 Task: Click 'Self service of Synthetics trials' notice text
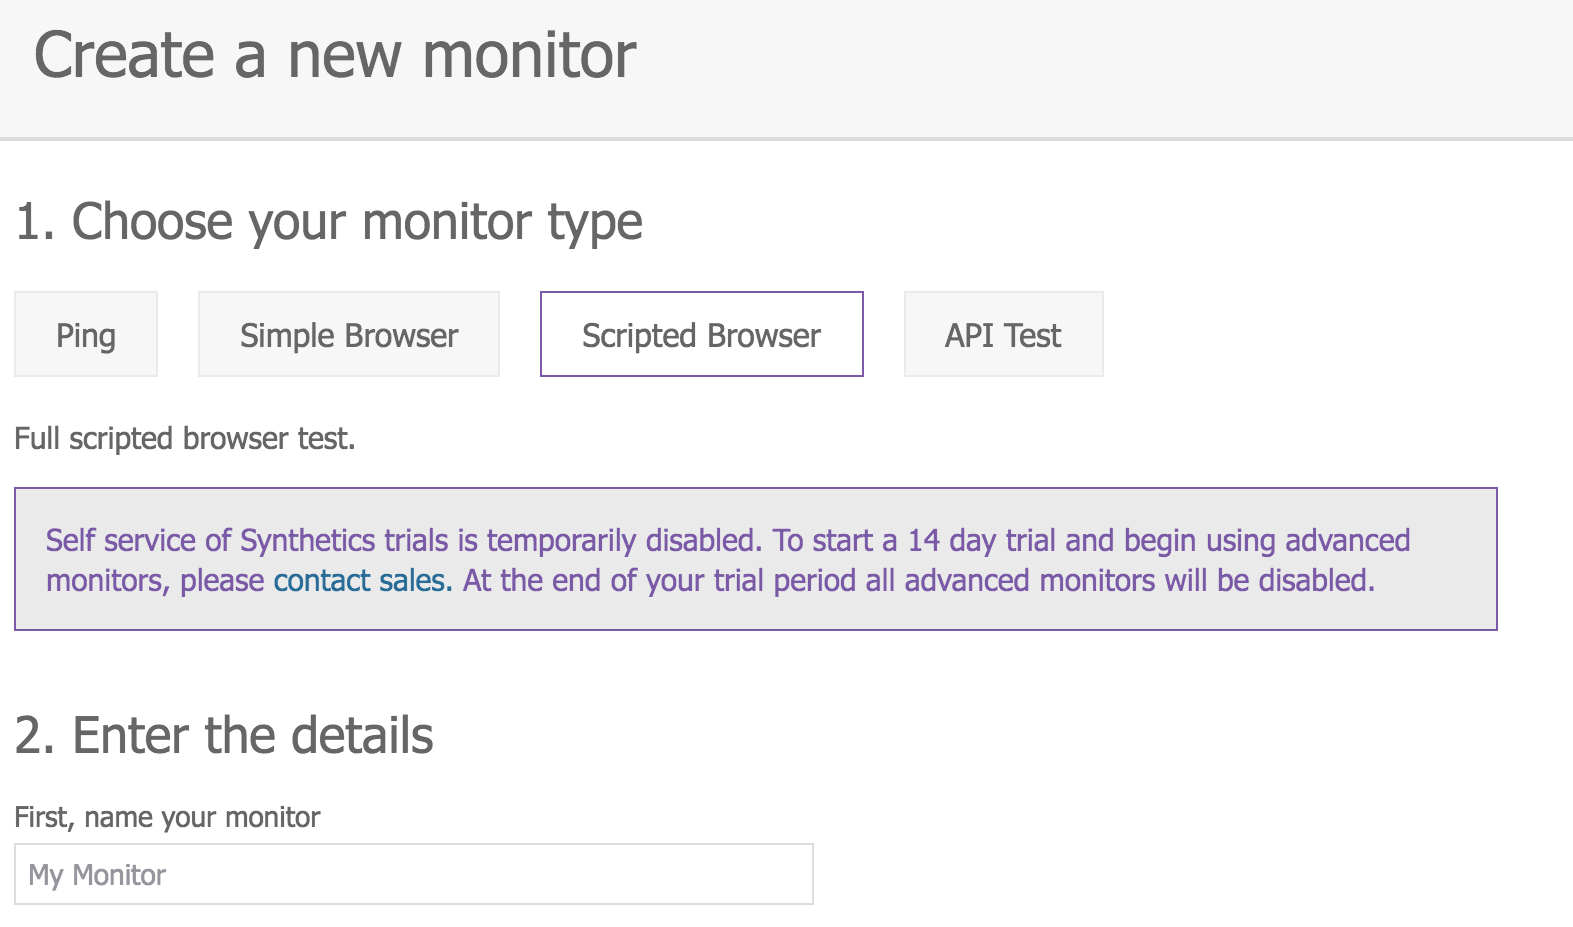[728, 560]
